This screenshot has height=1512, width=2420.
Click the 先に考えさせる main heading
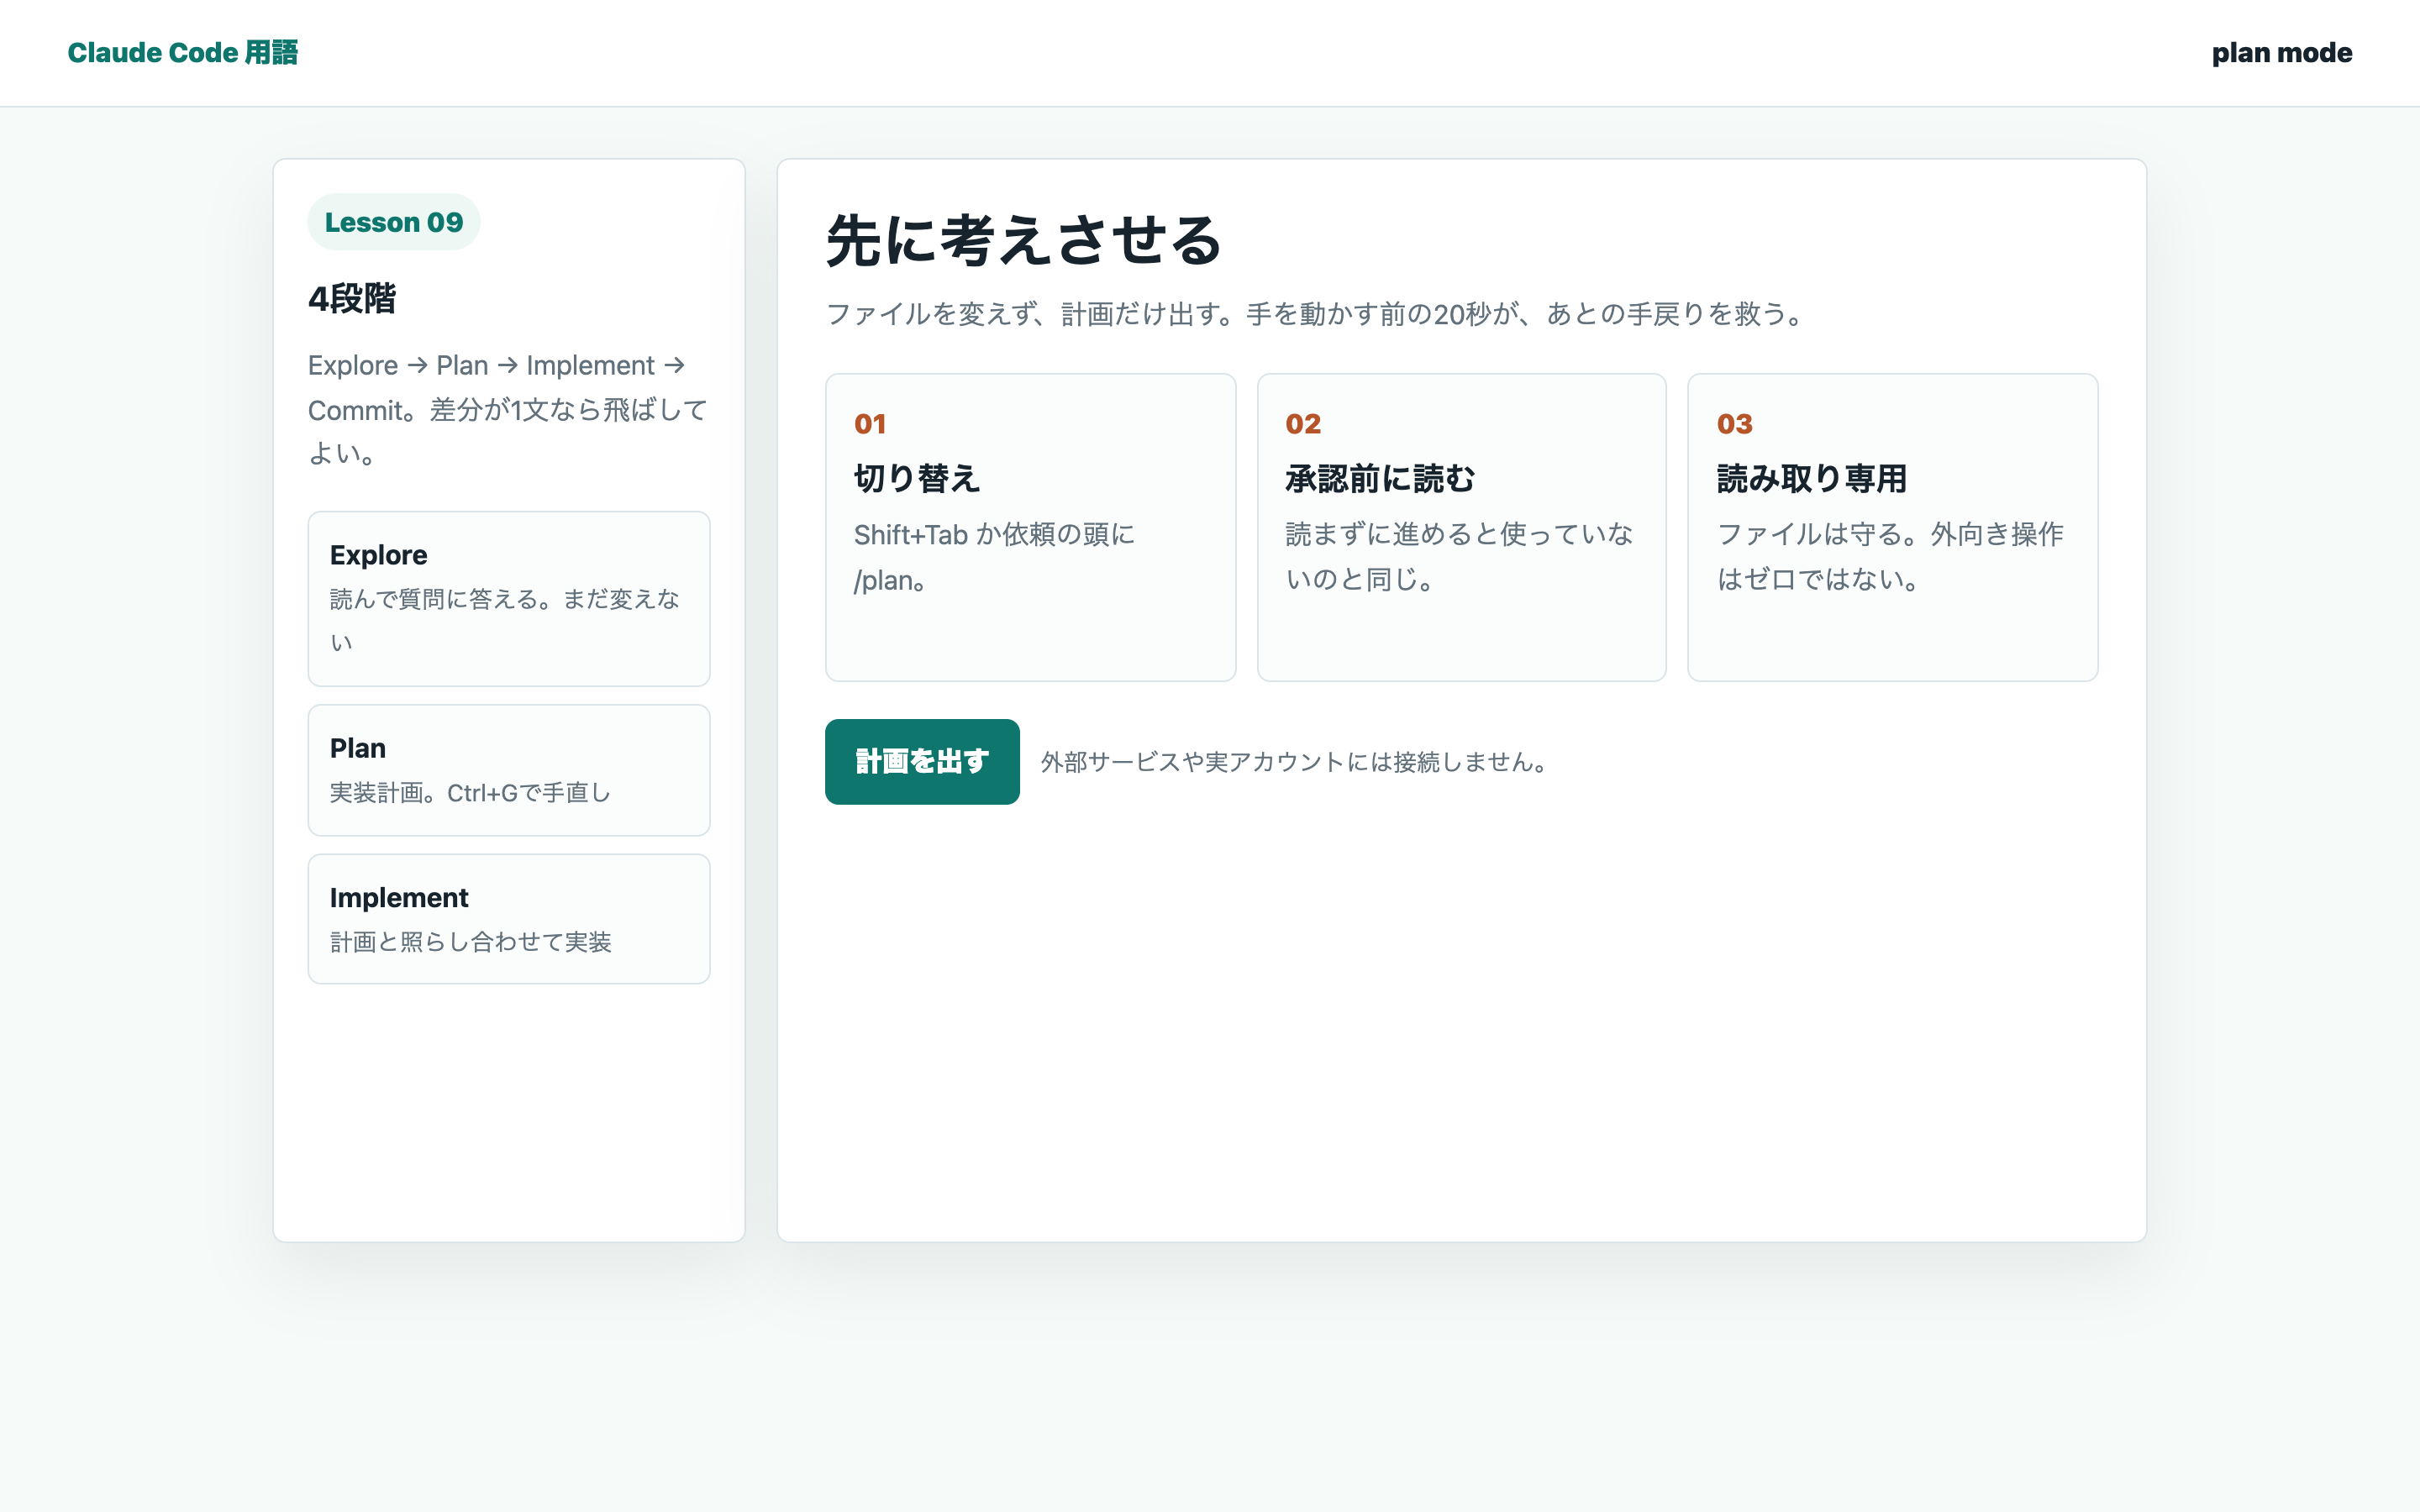(x=1024, y=240)
